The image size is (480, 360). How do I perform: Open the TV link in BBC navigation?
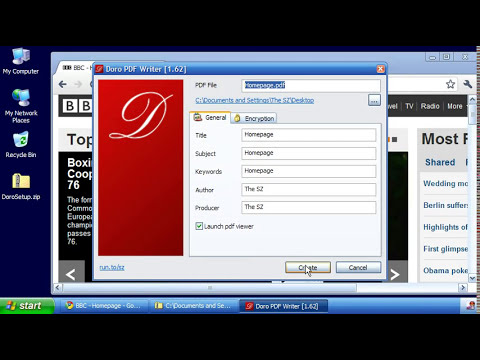(409, 106)
